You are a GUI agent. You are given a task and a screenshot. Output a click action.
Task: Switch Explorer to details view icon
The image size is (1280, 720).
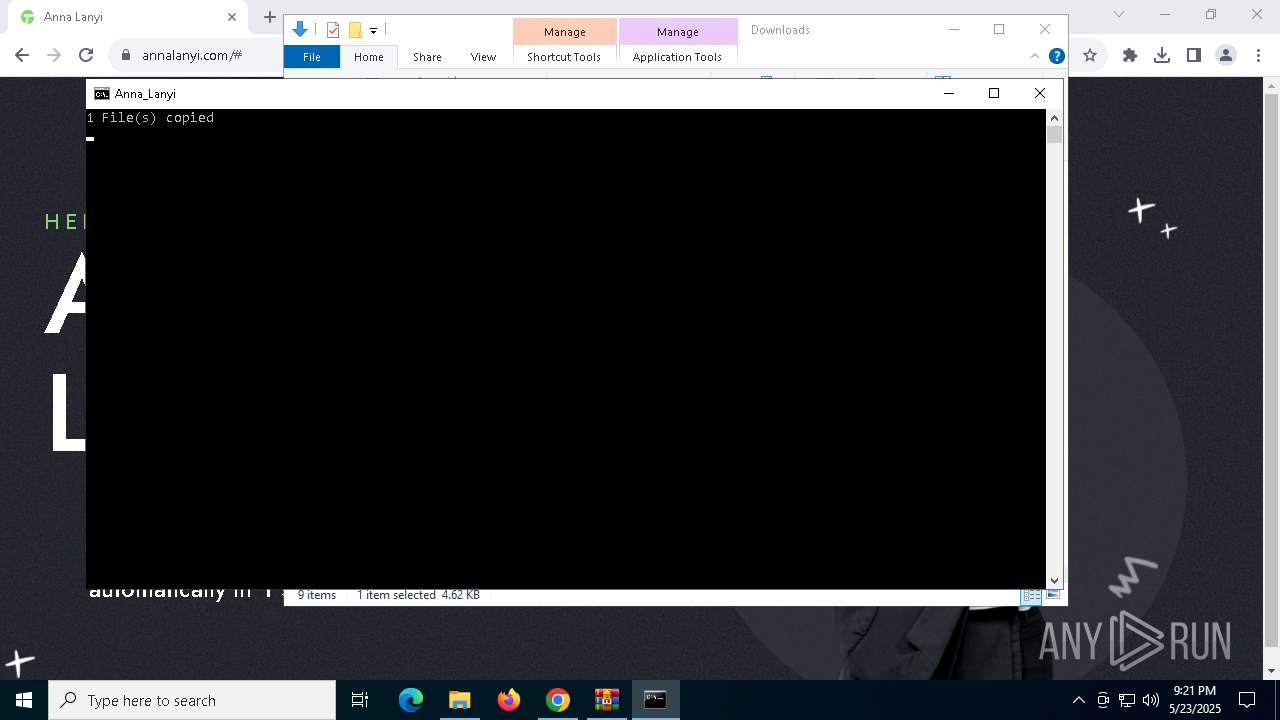1031,595
